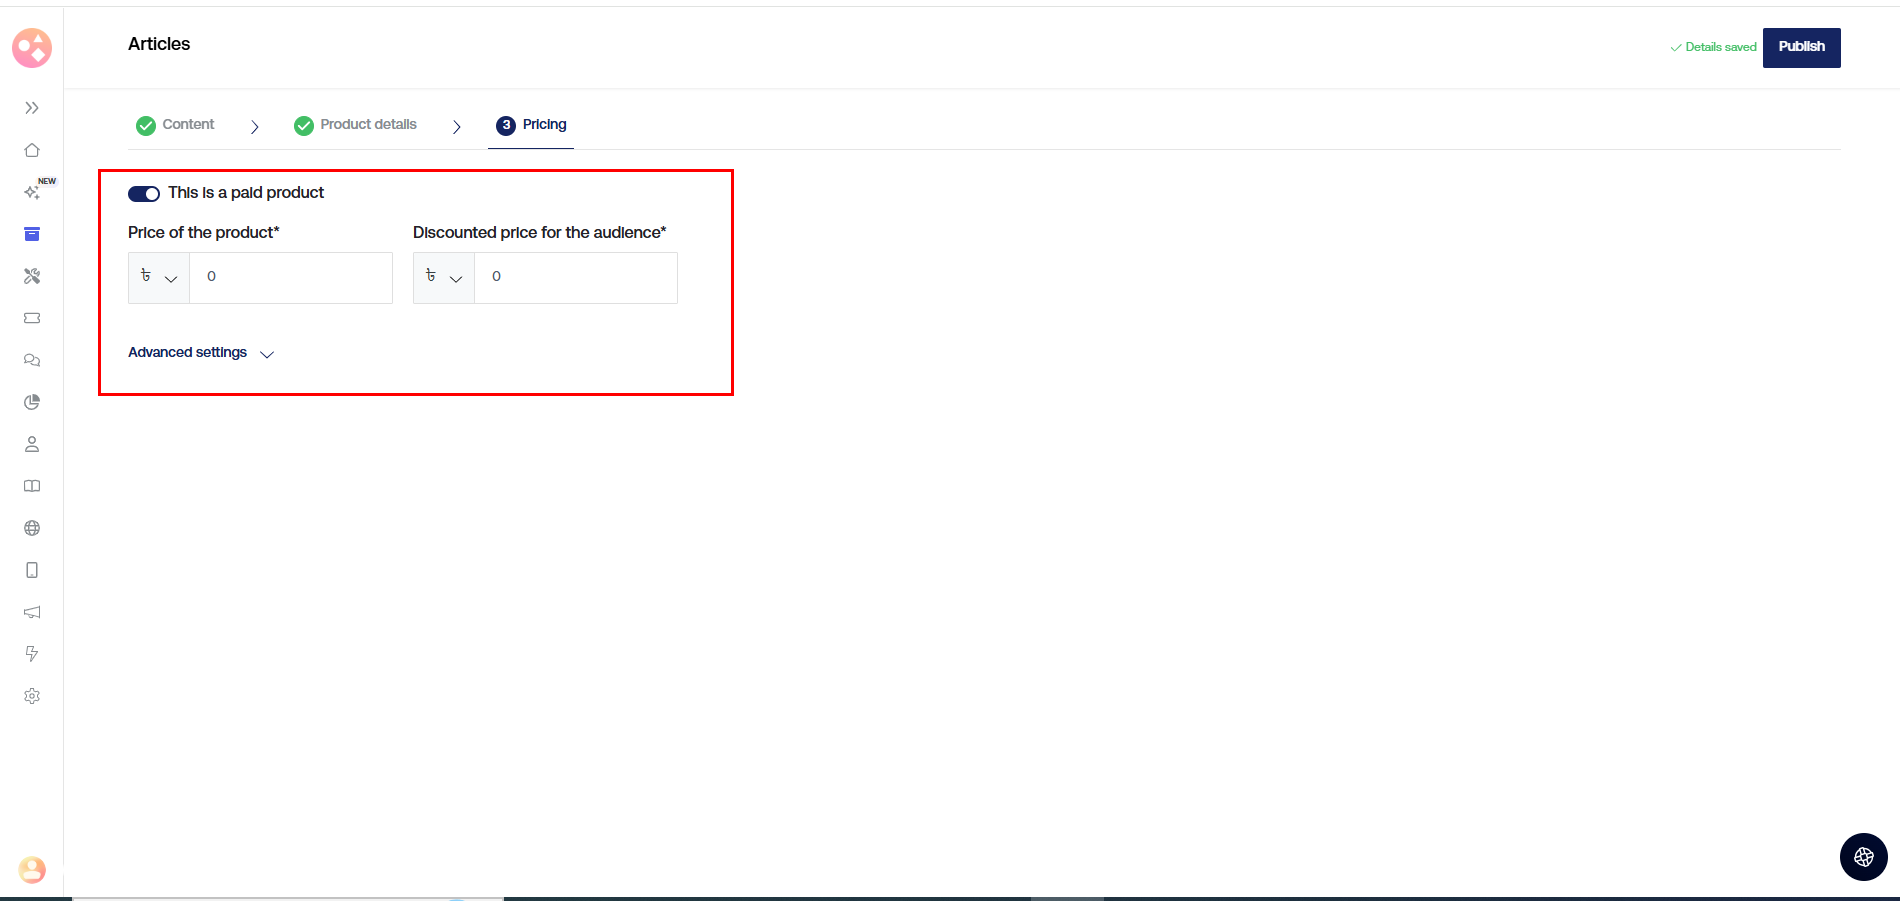Image resolution: width=1900 pixels, height=901 pixels.
Task: Switch to the Content step tab
Action: [x=176, y=125]
